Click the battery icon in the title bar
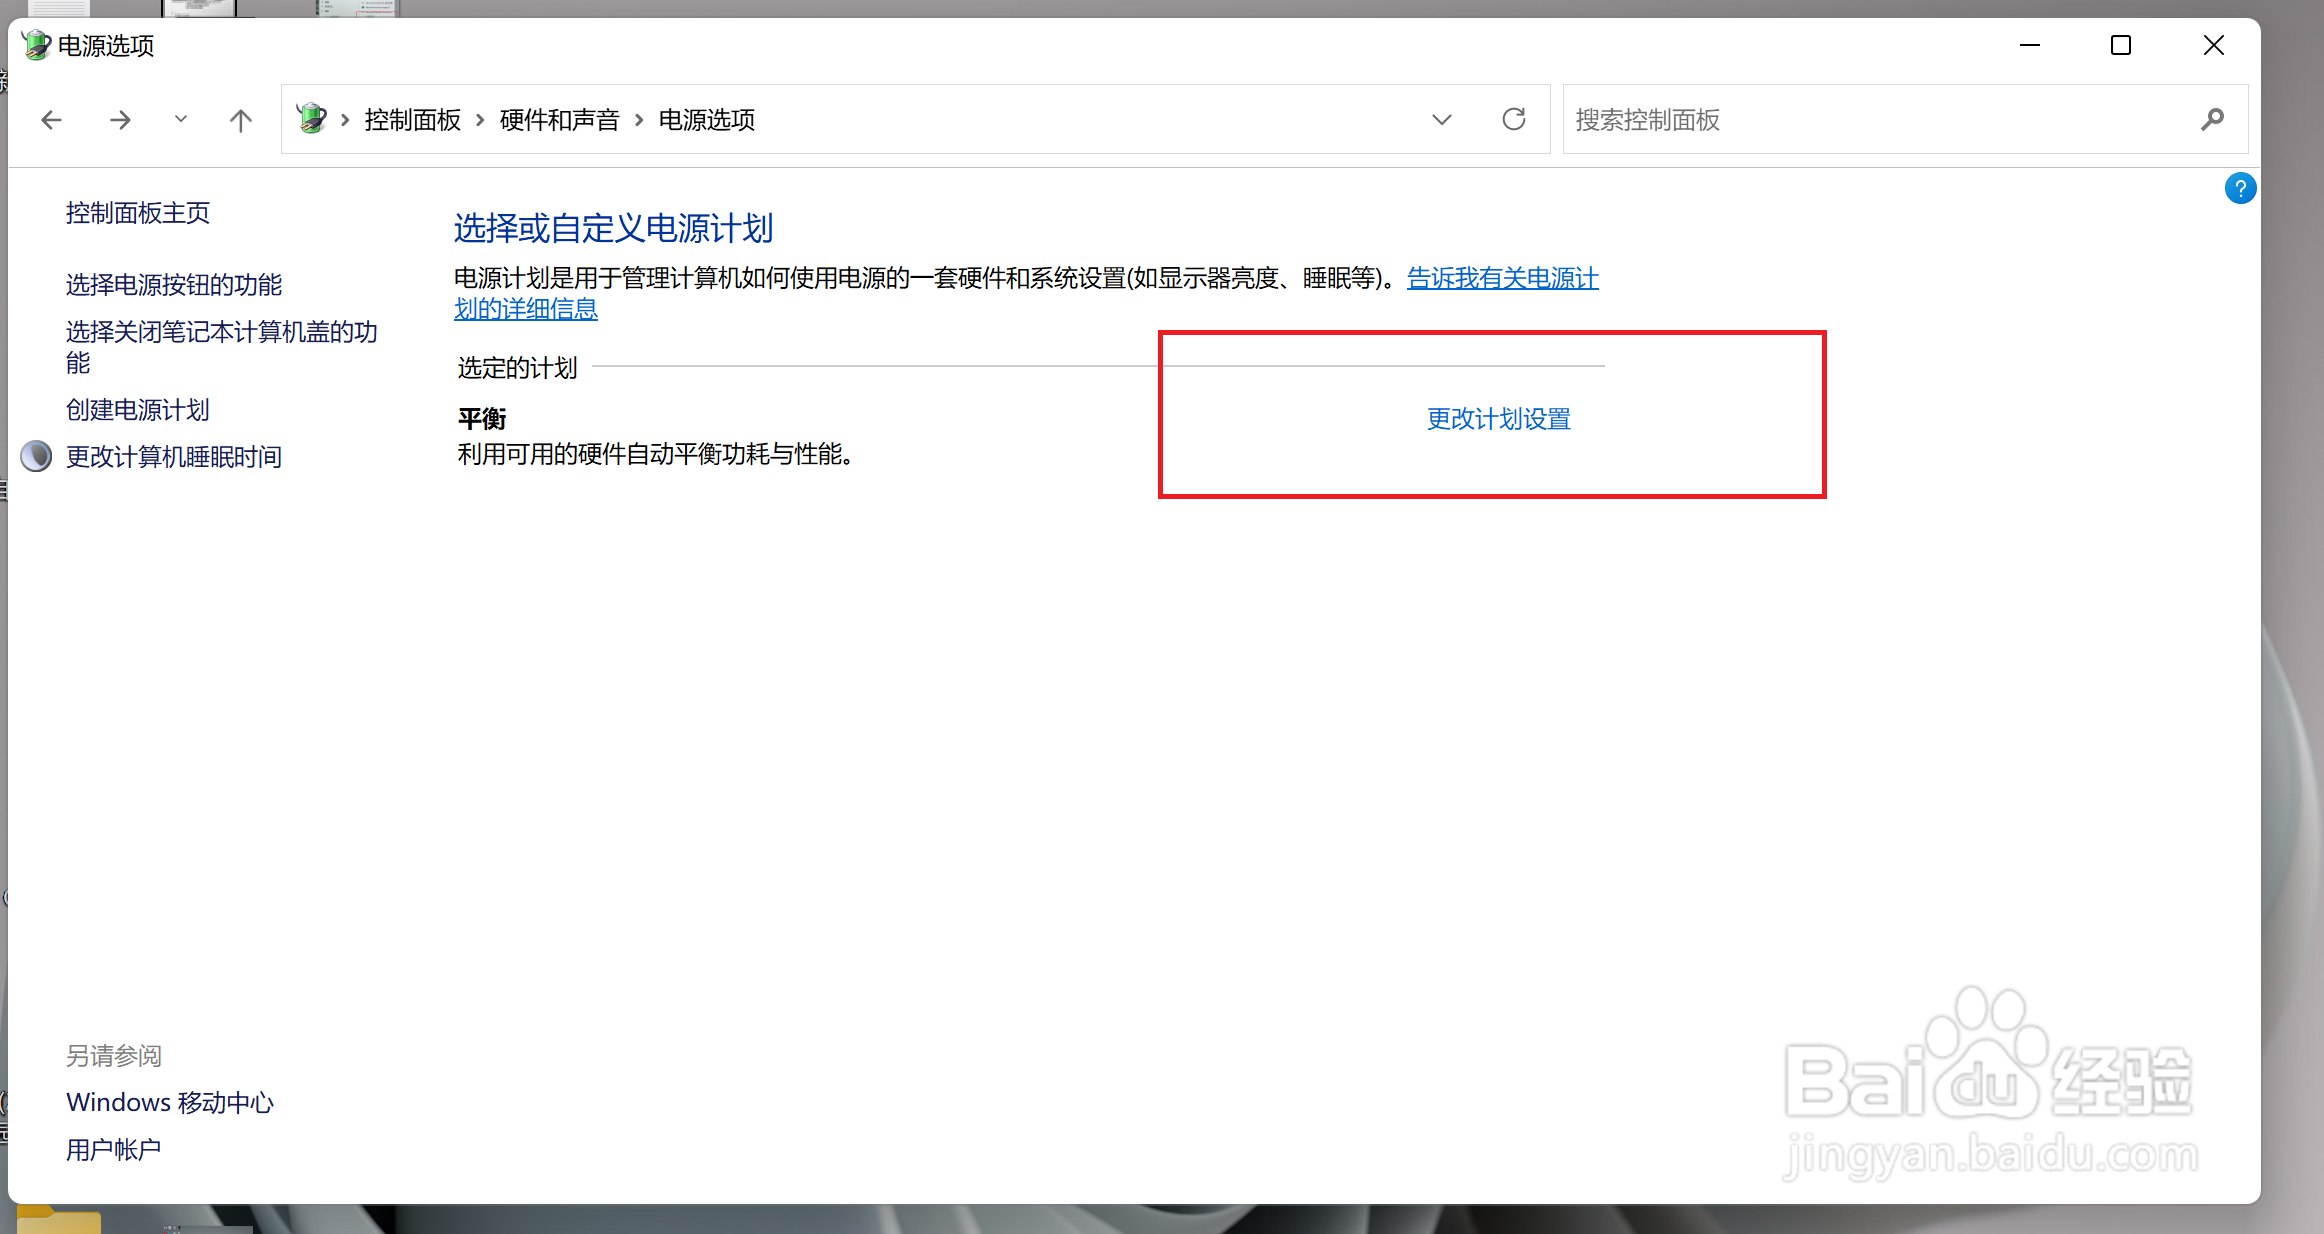The image size is (2324, 1234). click(36, 45)
